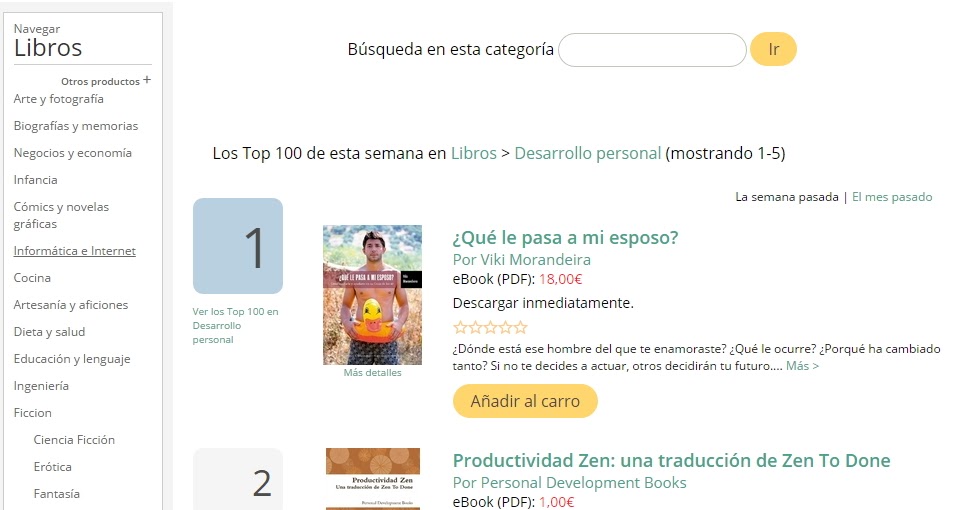Click the Libros breadcrumb link
The width and height of the screenshot is (971, 510).
[x=474, y=153]
